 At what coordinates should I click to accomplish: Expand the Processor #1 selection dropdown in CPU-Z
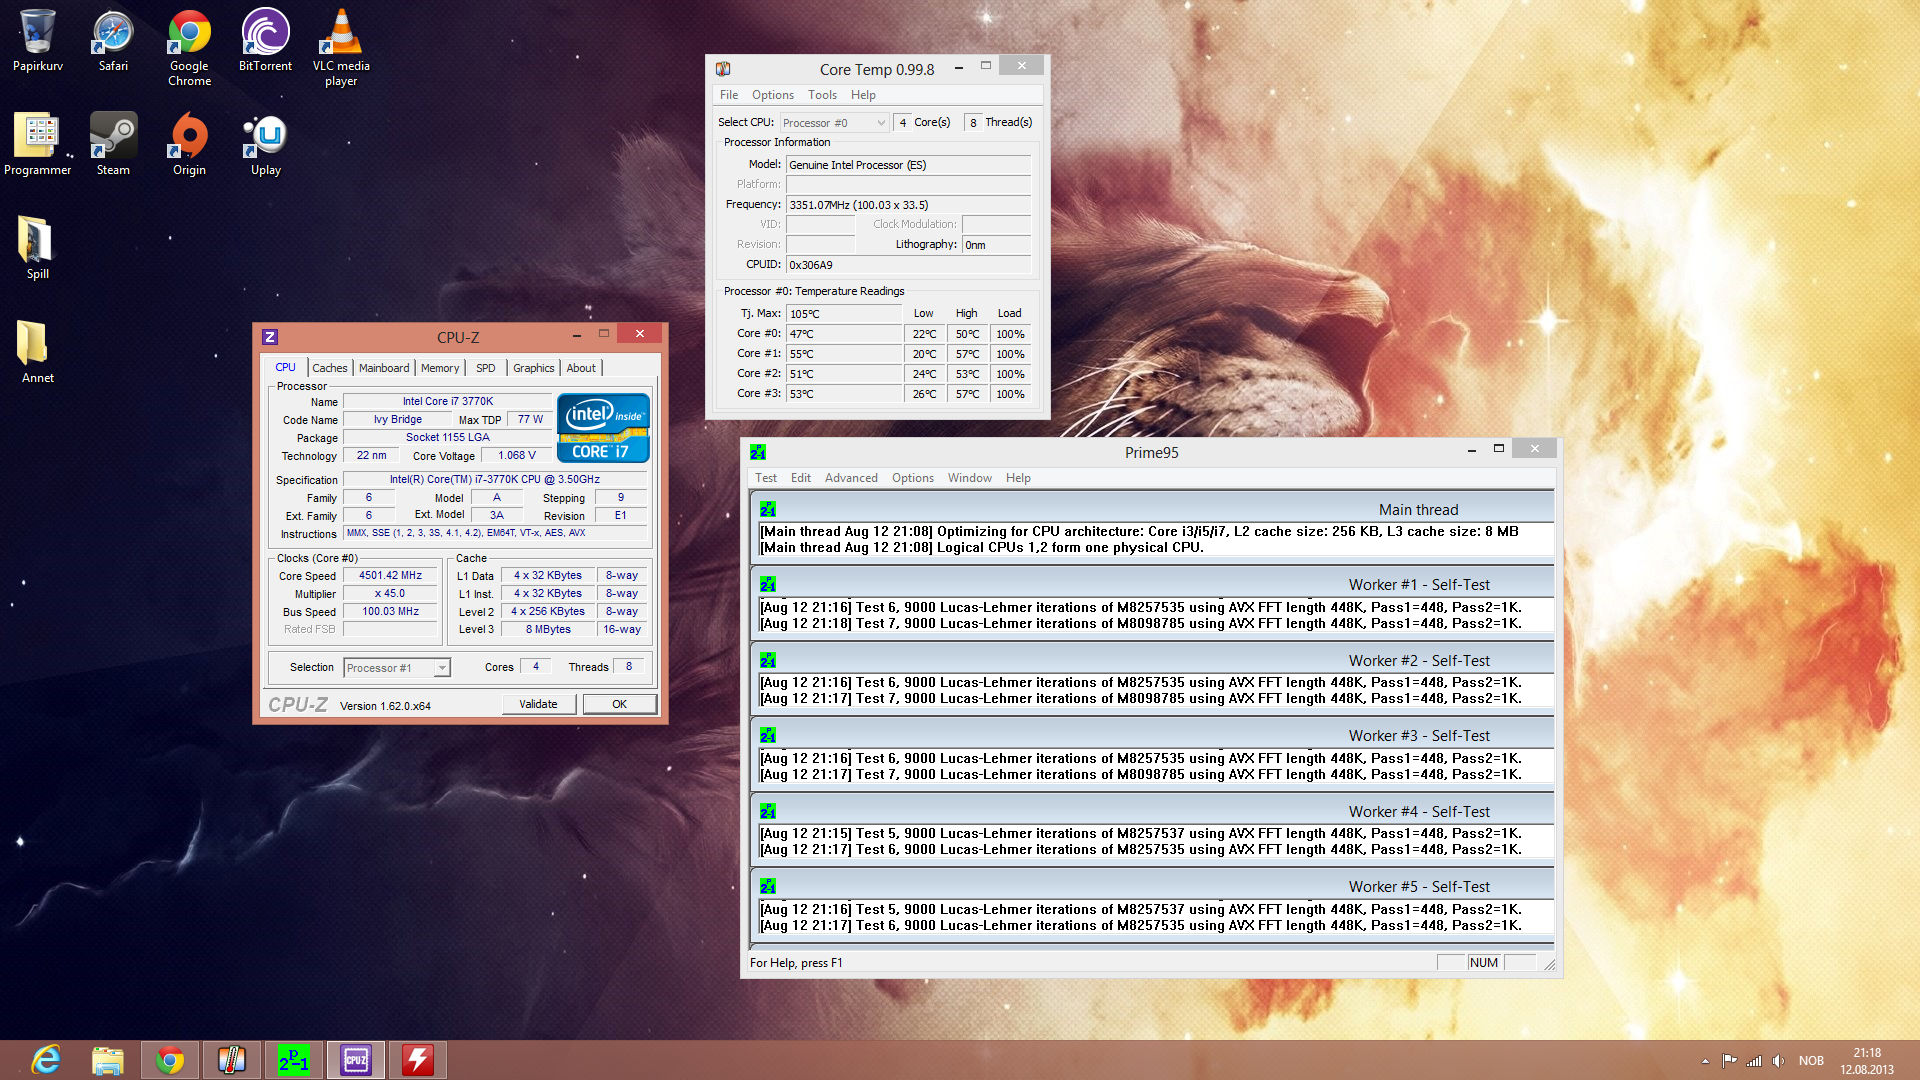(x=397, y=668)
